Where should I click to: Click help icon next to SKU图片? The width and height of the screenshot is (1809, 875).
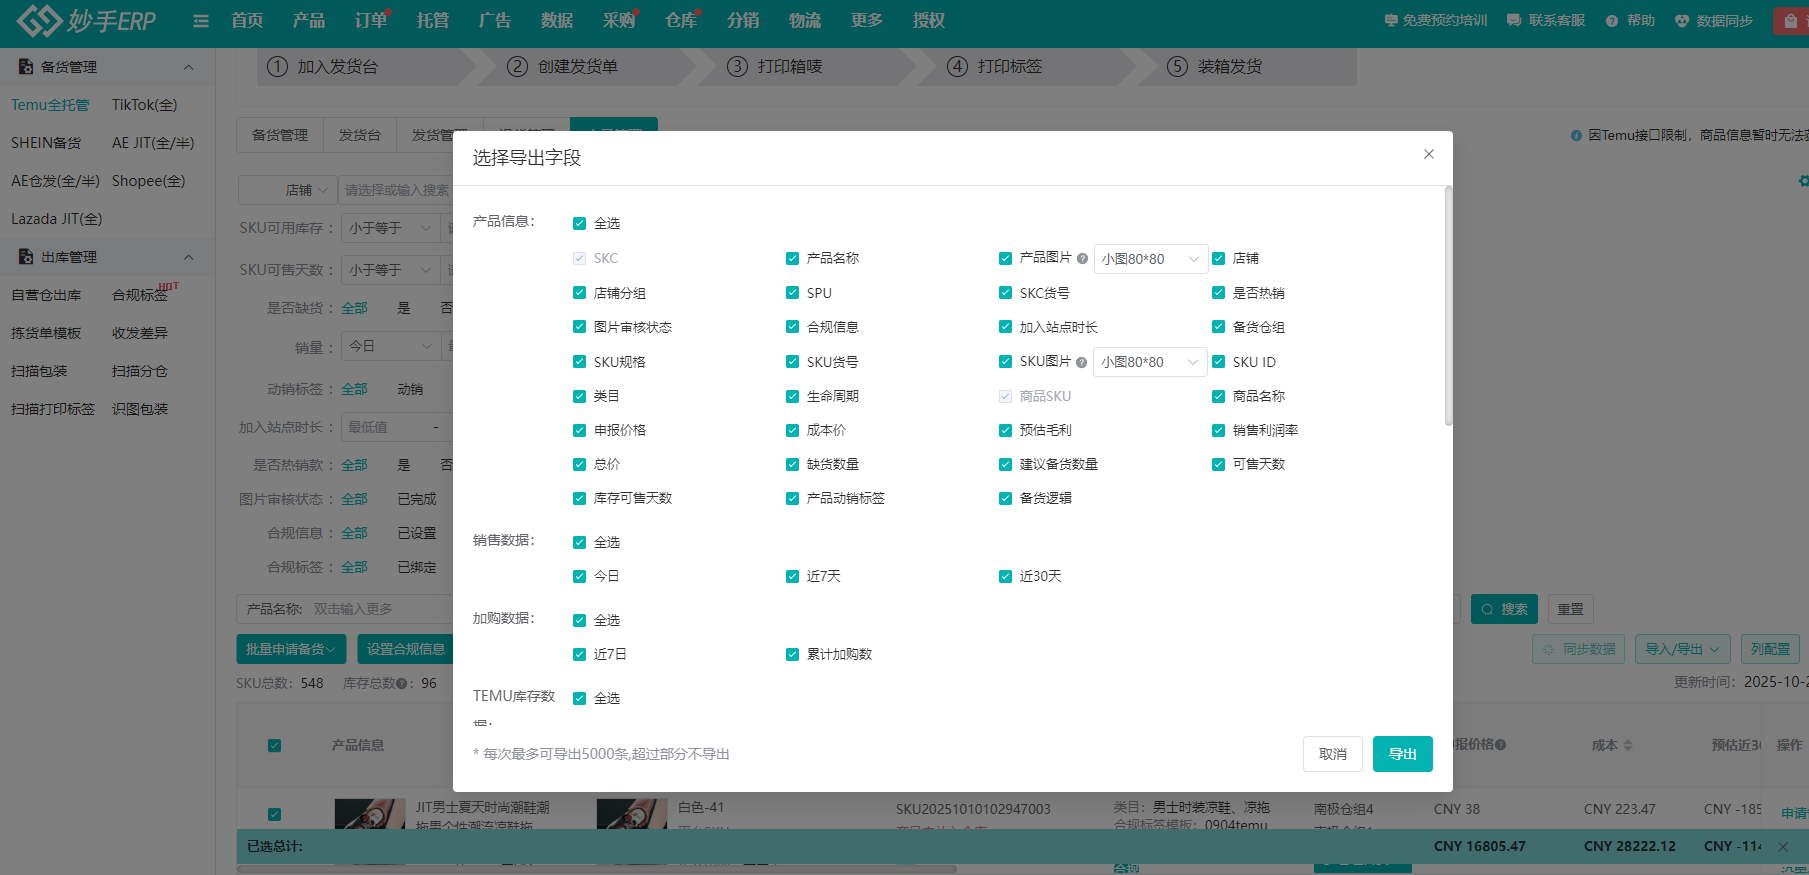point(1081,363)
